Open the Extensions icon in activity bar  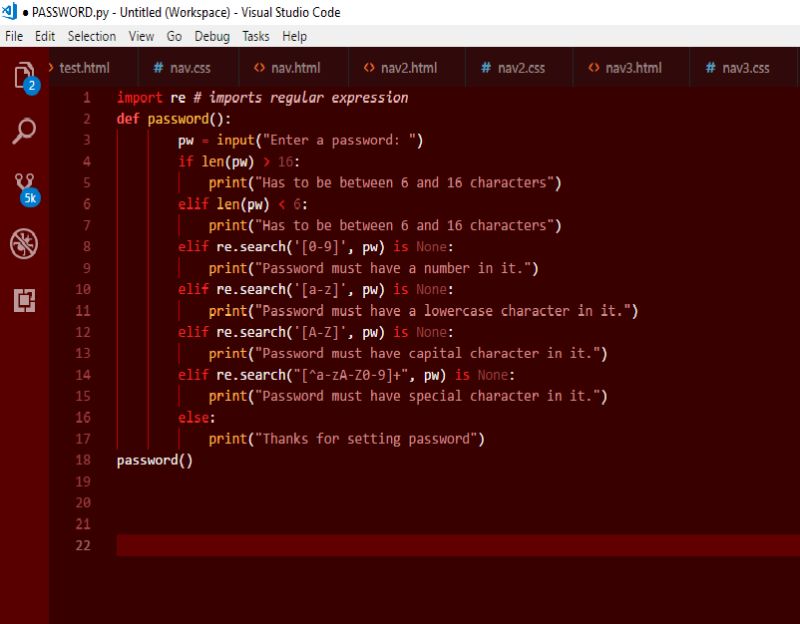[x=24, y=300]
